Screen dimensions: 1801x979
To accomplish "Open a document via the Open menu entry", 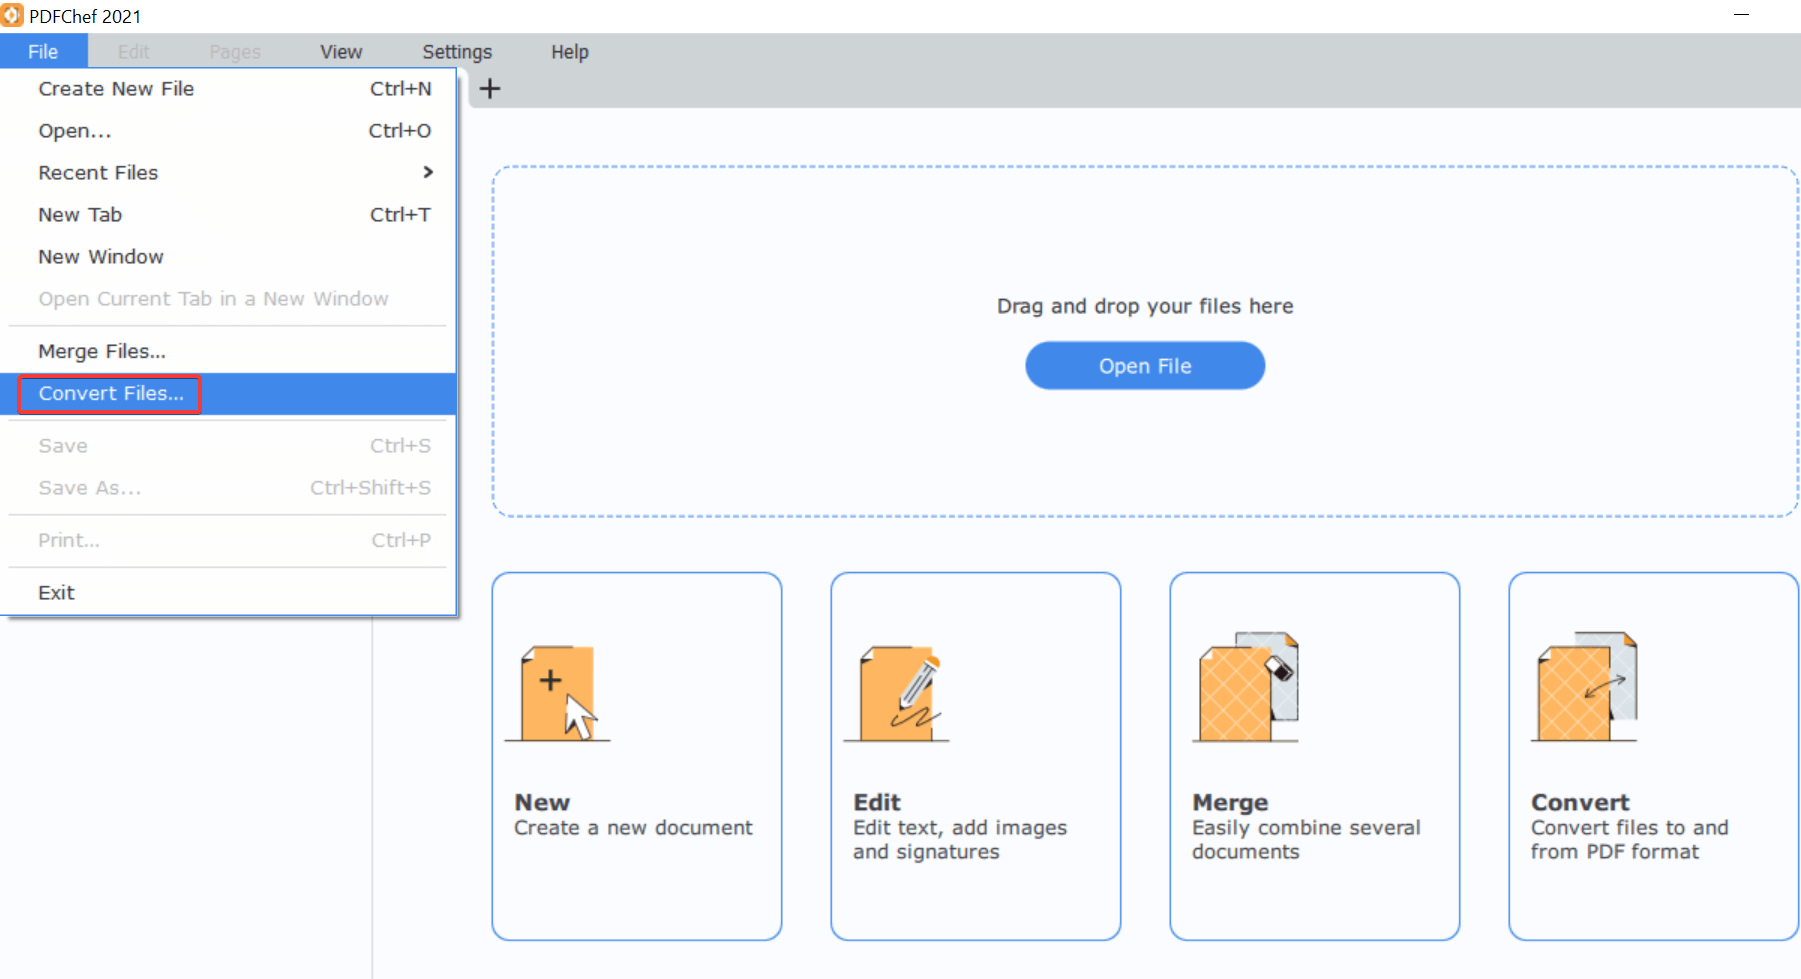I will click(x=74, y=130).
